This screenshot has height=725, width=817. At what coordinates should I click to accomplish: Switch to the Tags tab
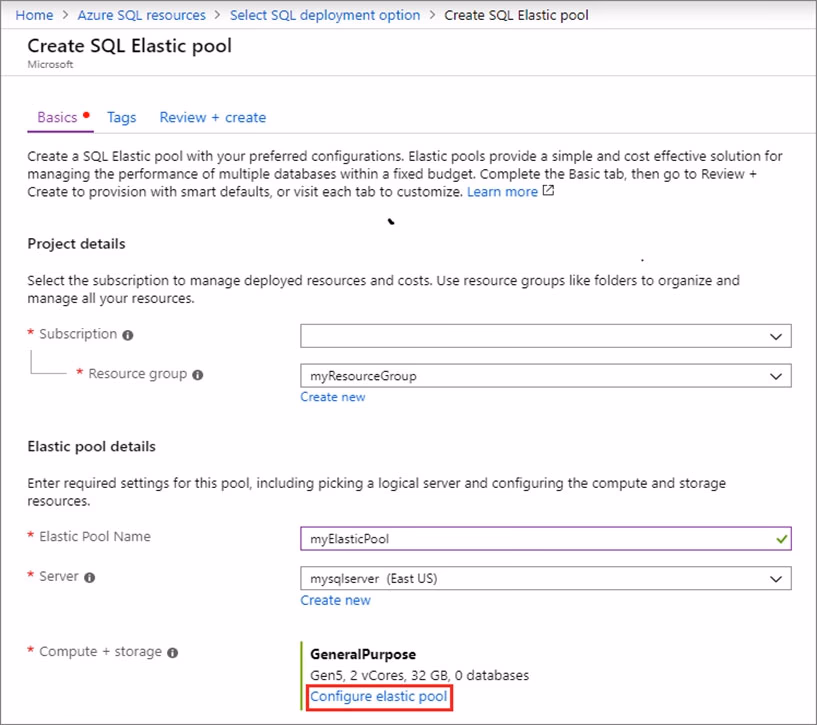pyautogui.click(x=121, y=118)
